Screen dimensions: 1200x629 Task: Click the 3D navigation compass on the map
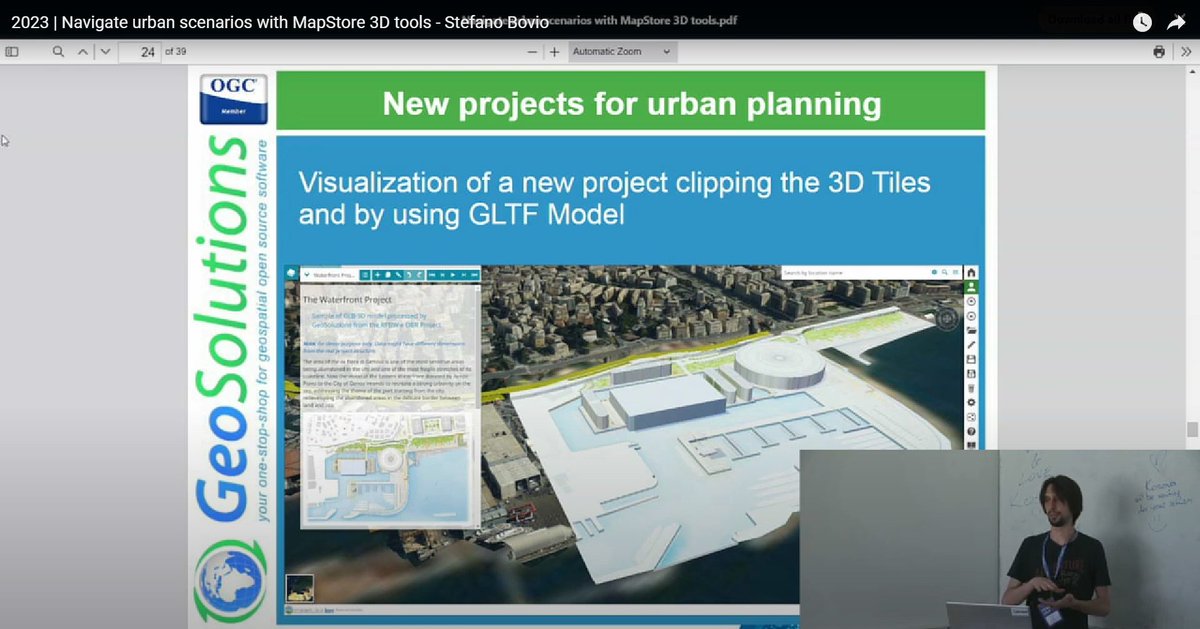pyautogui.click(x=949, y=317)
